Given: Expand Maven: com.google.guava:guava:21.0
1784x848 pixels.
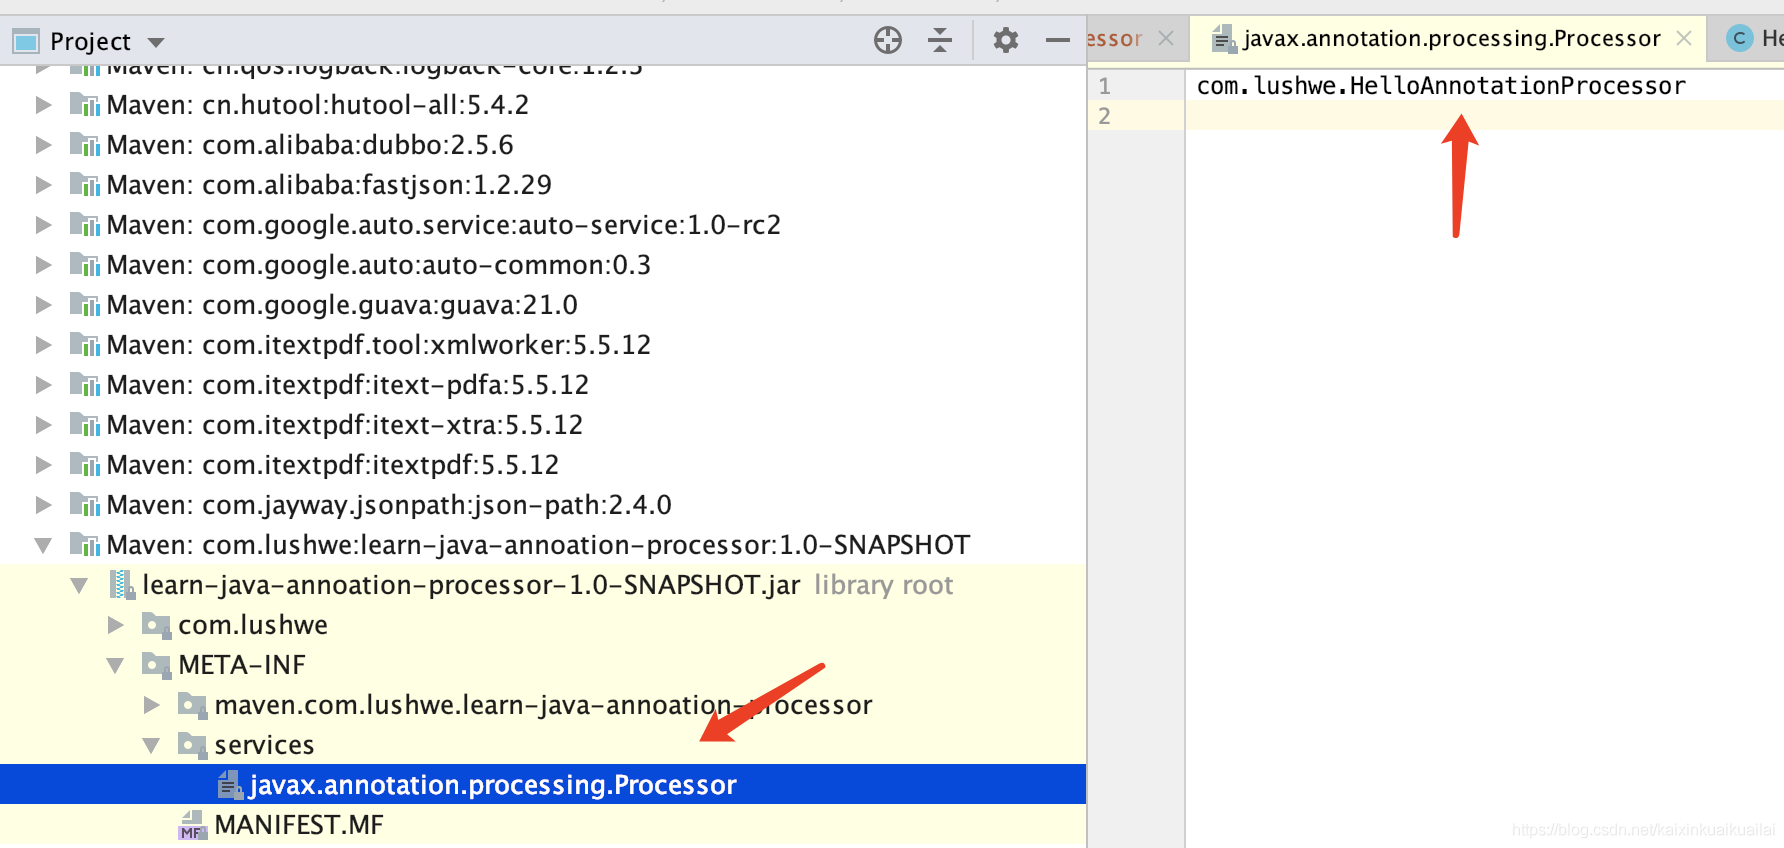Looking at the screenshot, I should 43,305.
